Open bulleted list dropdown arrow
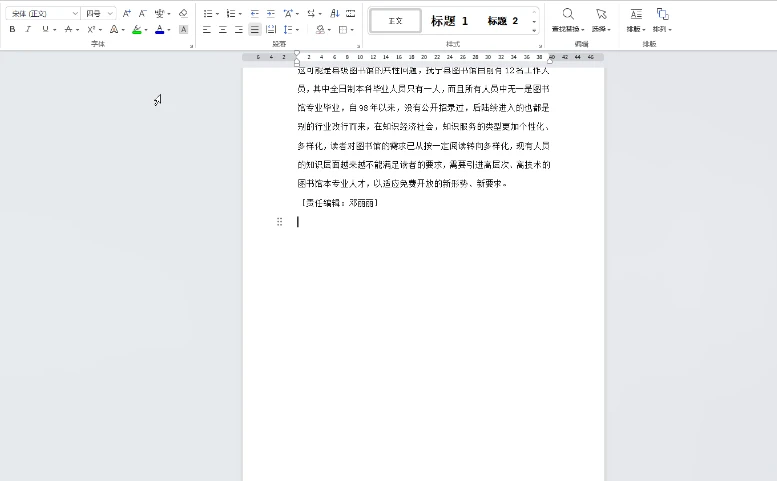This screenshot has height=481, width=777. [218, 14]
